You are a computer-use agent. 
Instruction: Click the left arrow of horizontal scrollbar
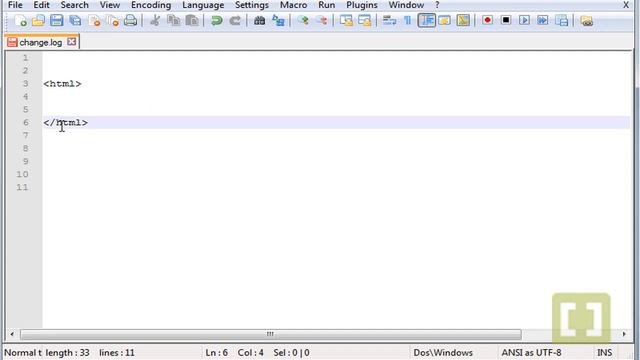pyautogui.click(x=12, y=334)
